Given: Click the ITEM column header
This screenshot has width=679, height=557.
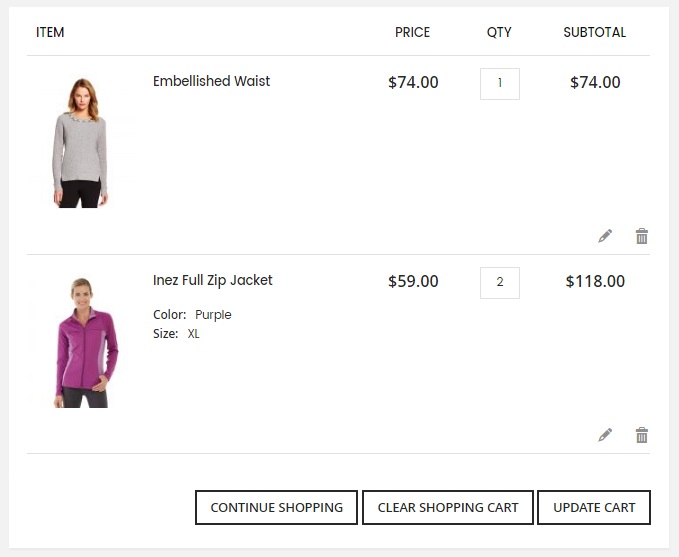Looking at the screenshot, I should click(x=50, y=32).
